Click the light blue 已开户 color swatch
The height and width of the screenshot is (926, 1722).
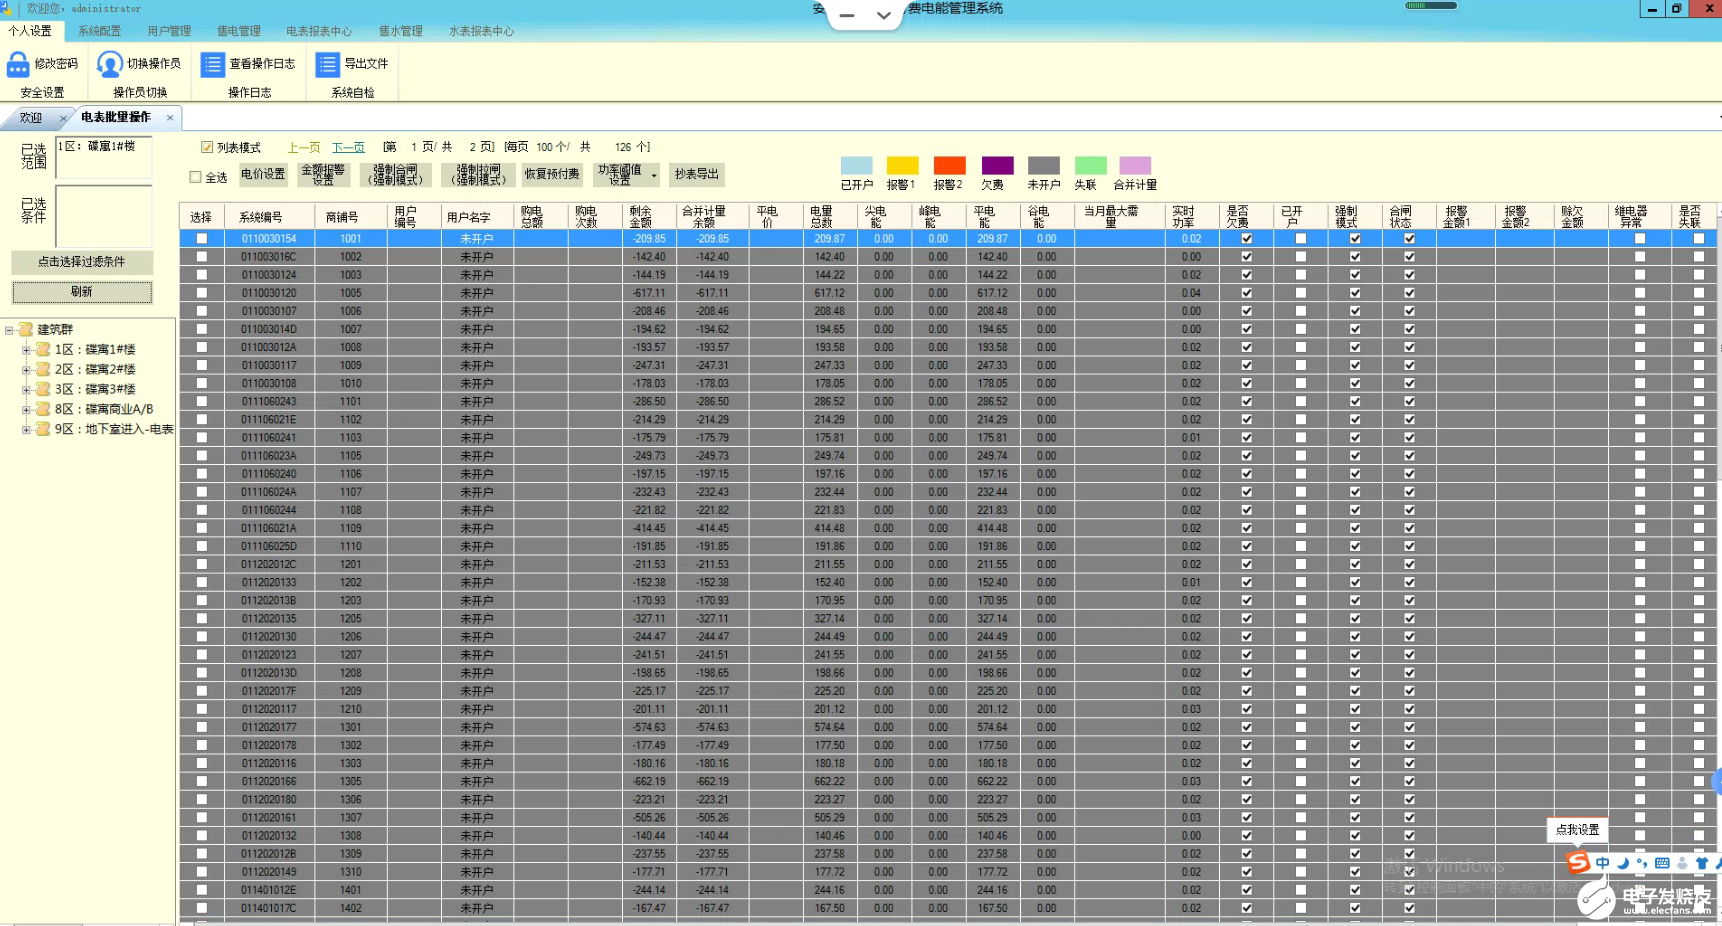click(x=857, y=166)
